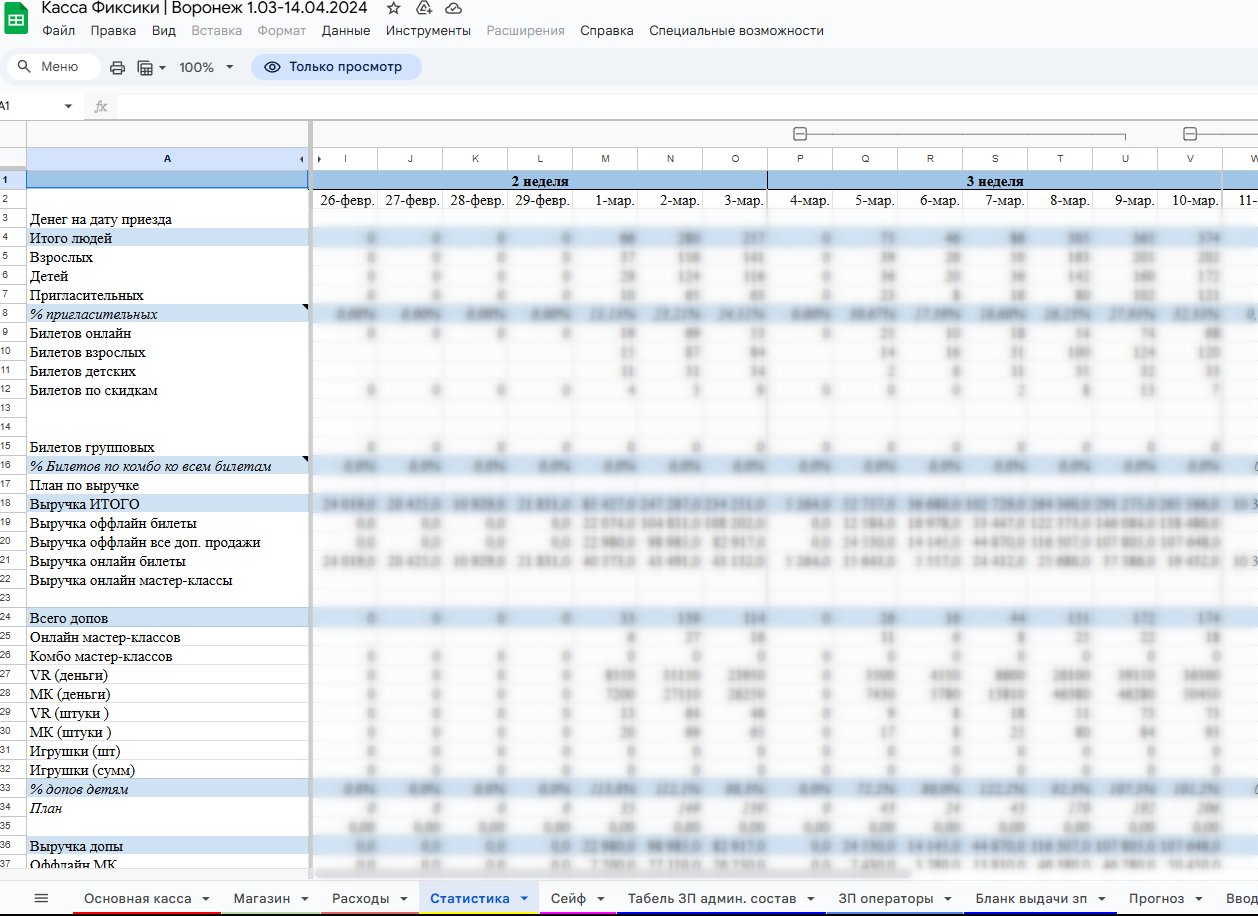The width and height of the screenshot is (1258, 916).
Task: Switch to Табель ЗП админ. состав sheet
Action: pos(712,898)
